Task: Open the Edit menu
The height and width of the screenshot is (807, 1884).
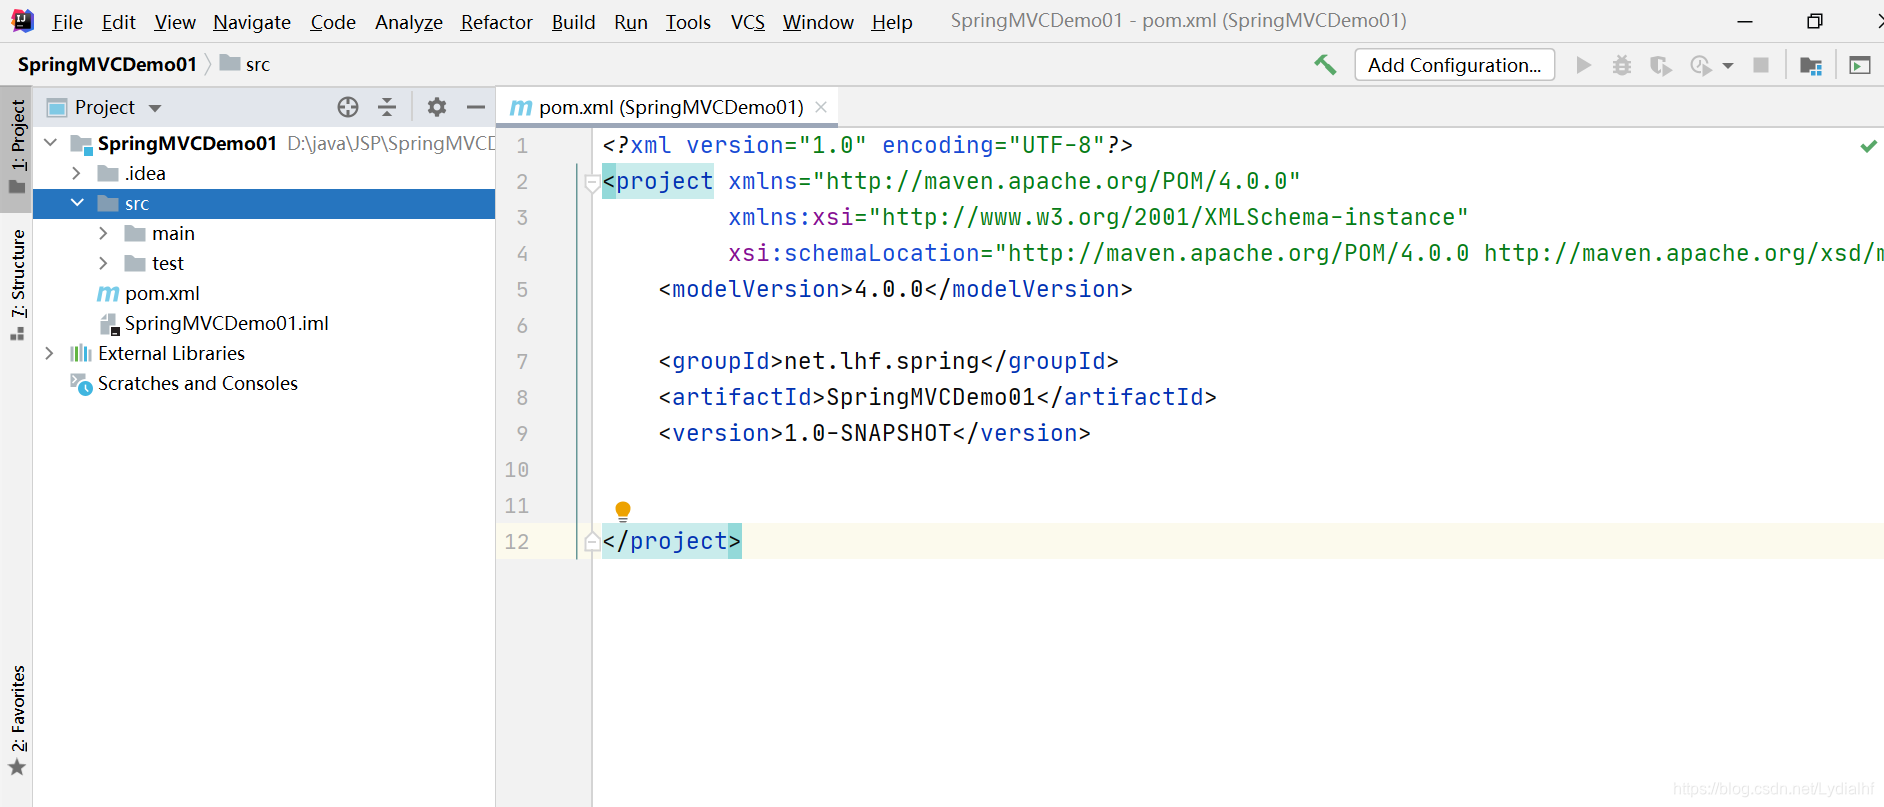Action: pyautogui.click(x=119, y=22)
